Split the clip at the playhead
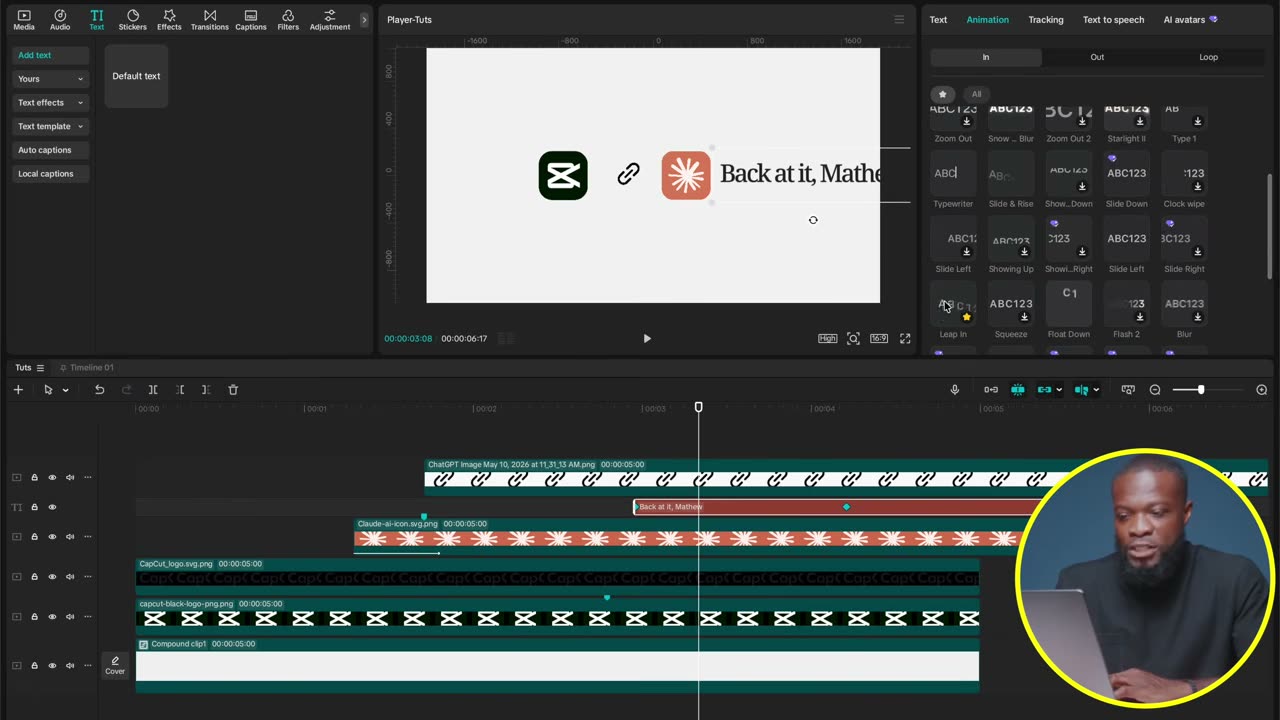1280x720 pixels. coord(153,390)
